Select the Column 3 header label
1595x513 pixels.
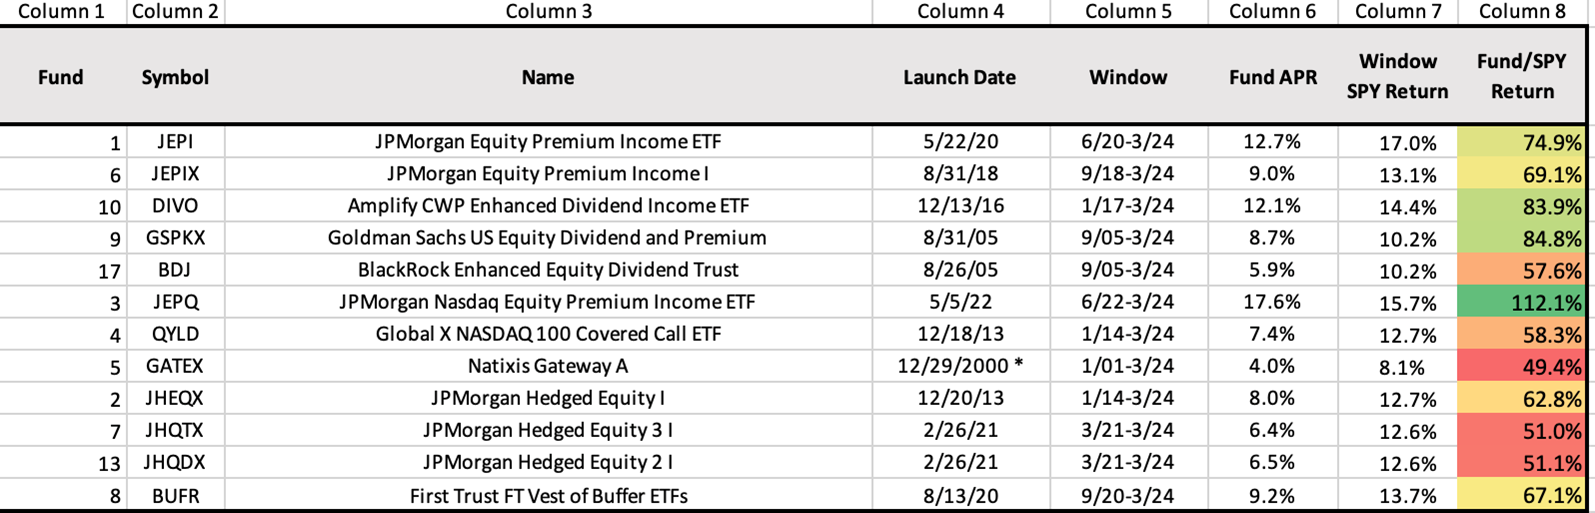548,11
